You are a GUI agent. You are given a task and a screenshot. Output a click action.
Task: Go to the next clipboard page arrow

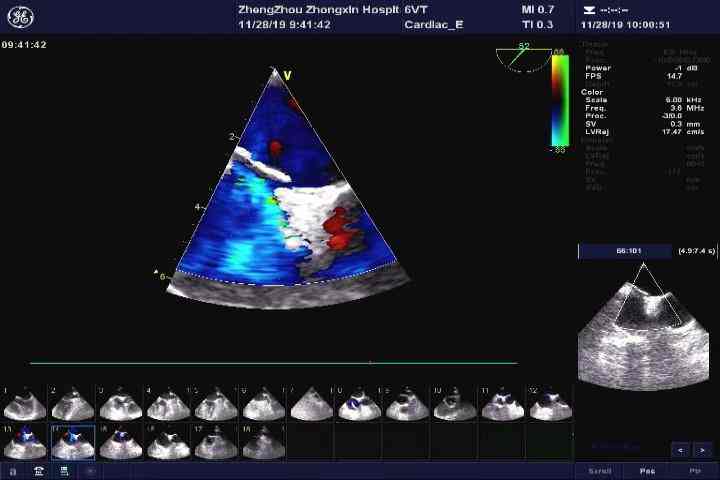pyautogui.click(x=703, y=449)
